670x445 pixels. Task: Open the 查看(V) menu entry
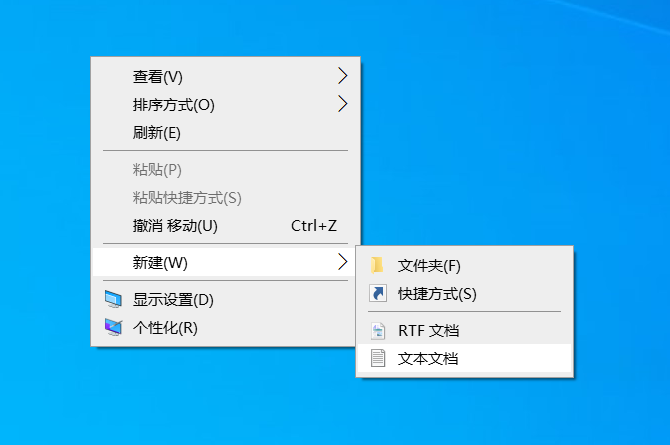coord(158,77)
